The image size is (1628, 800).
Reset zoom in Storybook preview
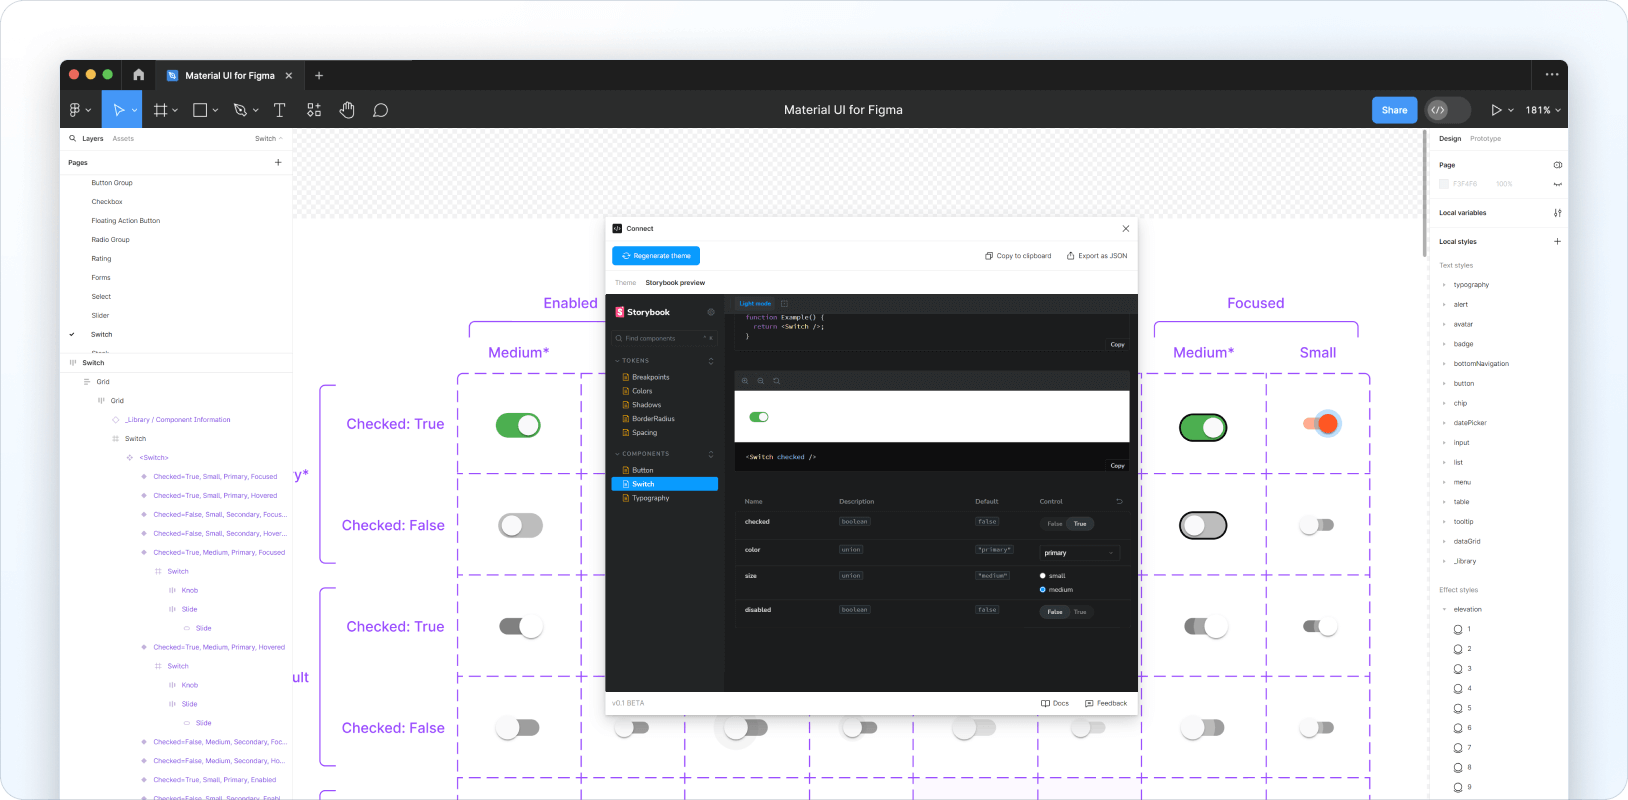(776, 381)
